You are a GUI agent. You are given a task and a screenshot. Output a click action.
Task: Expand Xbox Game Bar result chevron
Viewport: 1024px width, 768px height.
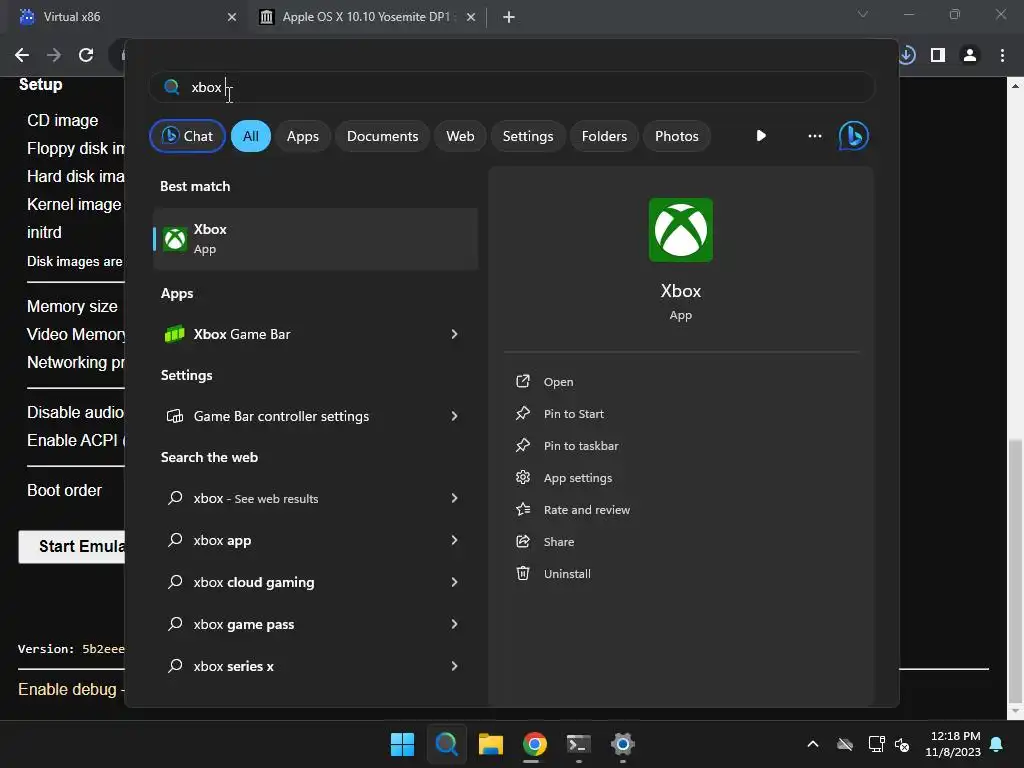click(x=455, y=334)
